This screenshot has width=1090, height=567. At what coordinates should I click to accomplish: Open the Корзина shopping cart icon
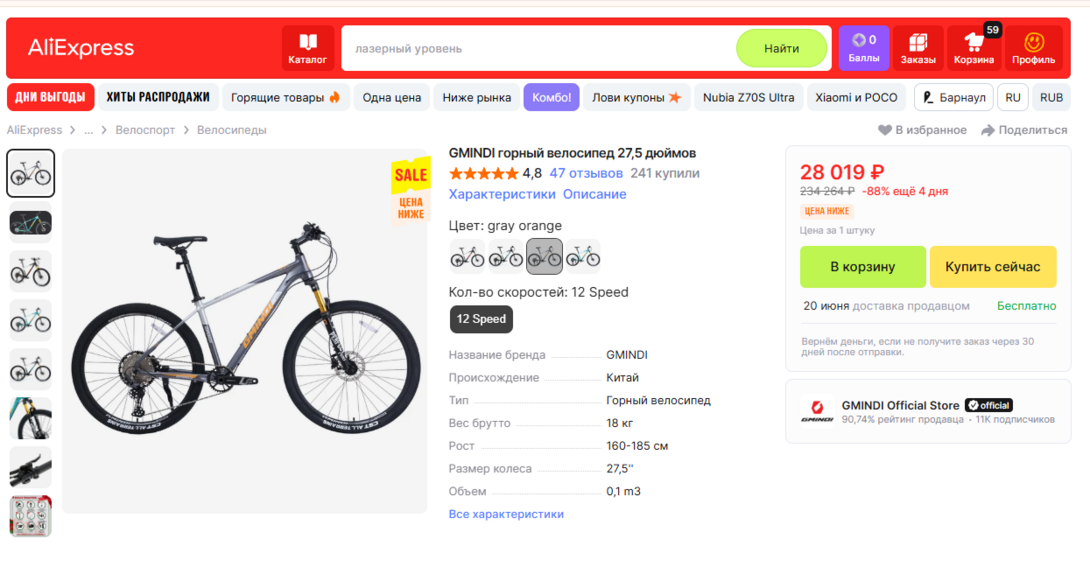[x=973, y=48]
